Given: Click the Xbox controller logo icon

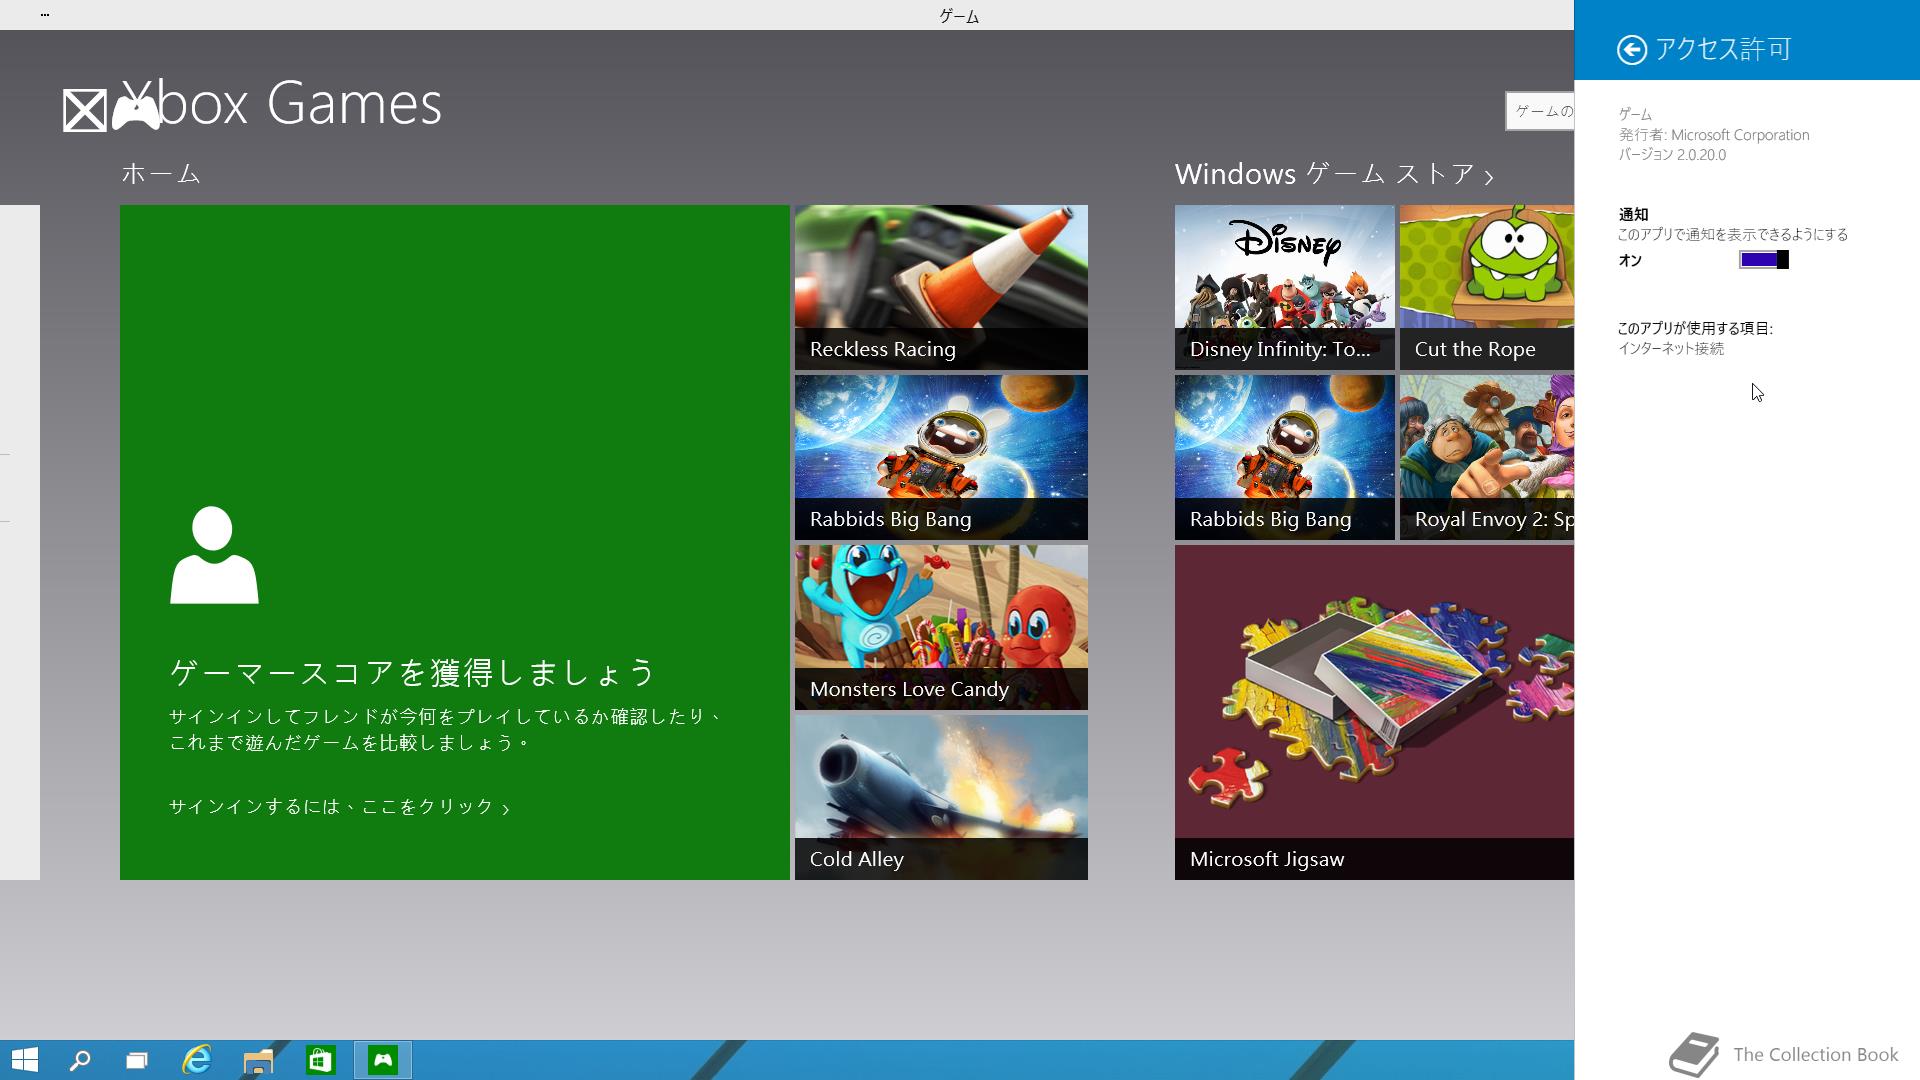Looking at the screenshot, I should pos(135,111).
